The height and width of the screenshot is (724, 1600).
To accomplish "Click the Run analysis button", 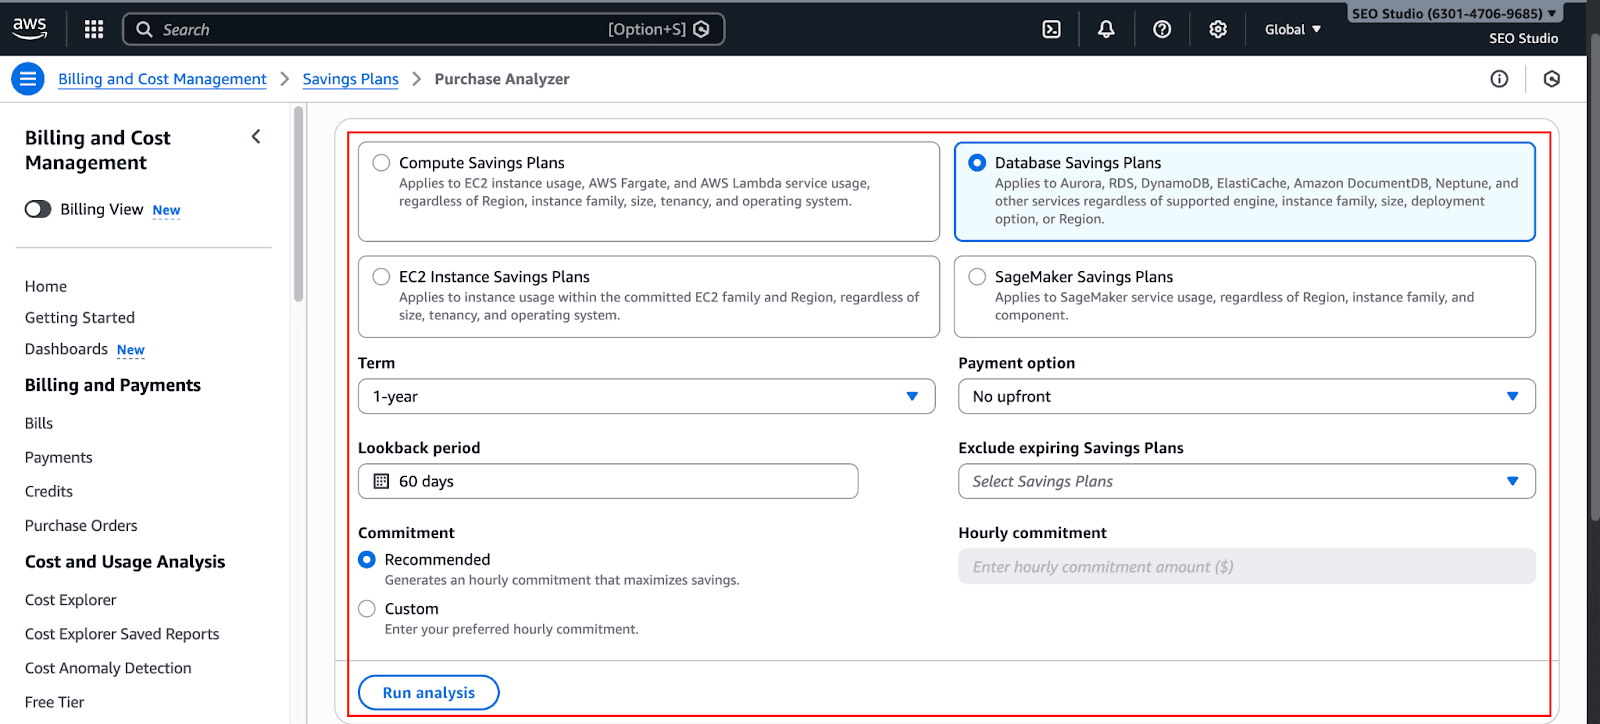I will coord(429,692).
